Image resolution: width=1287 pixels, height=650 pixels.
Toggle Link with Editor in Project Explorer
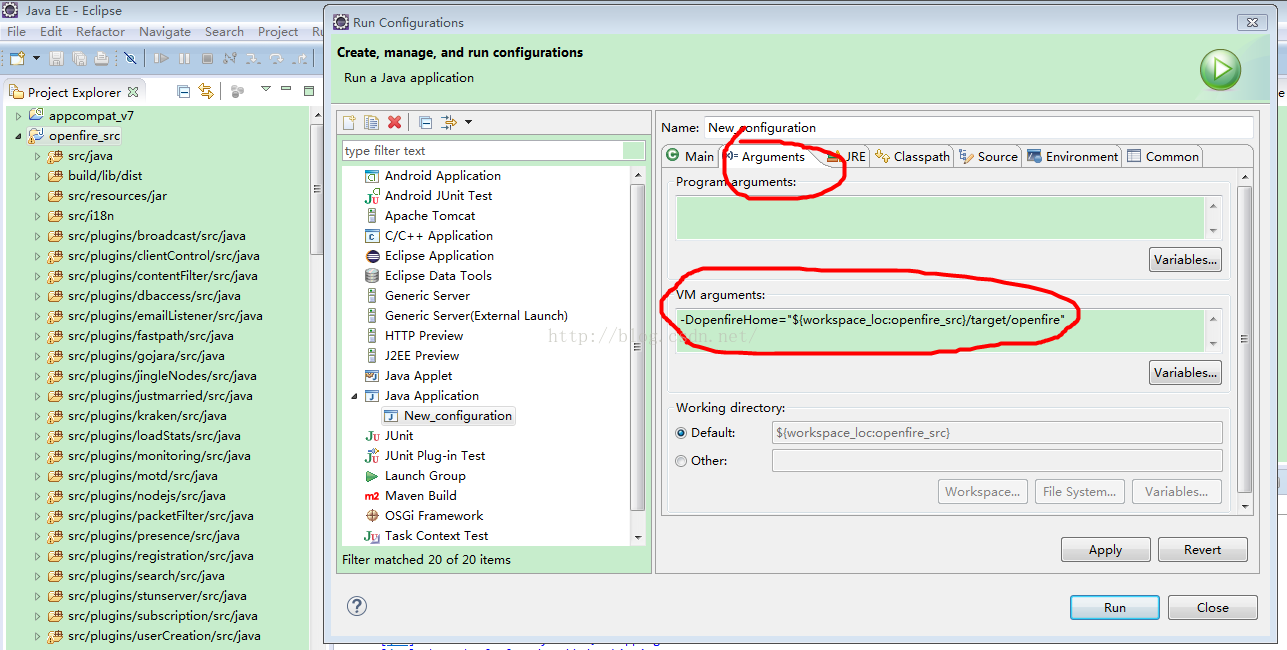[x=206, y=91]
